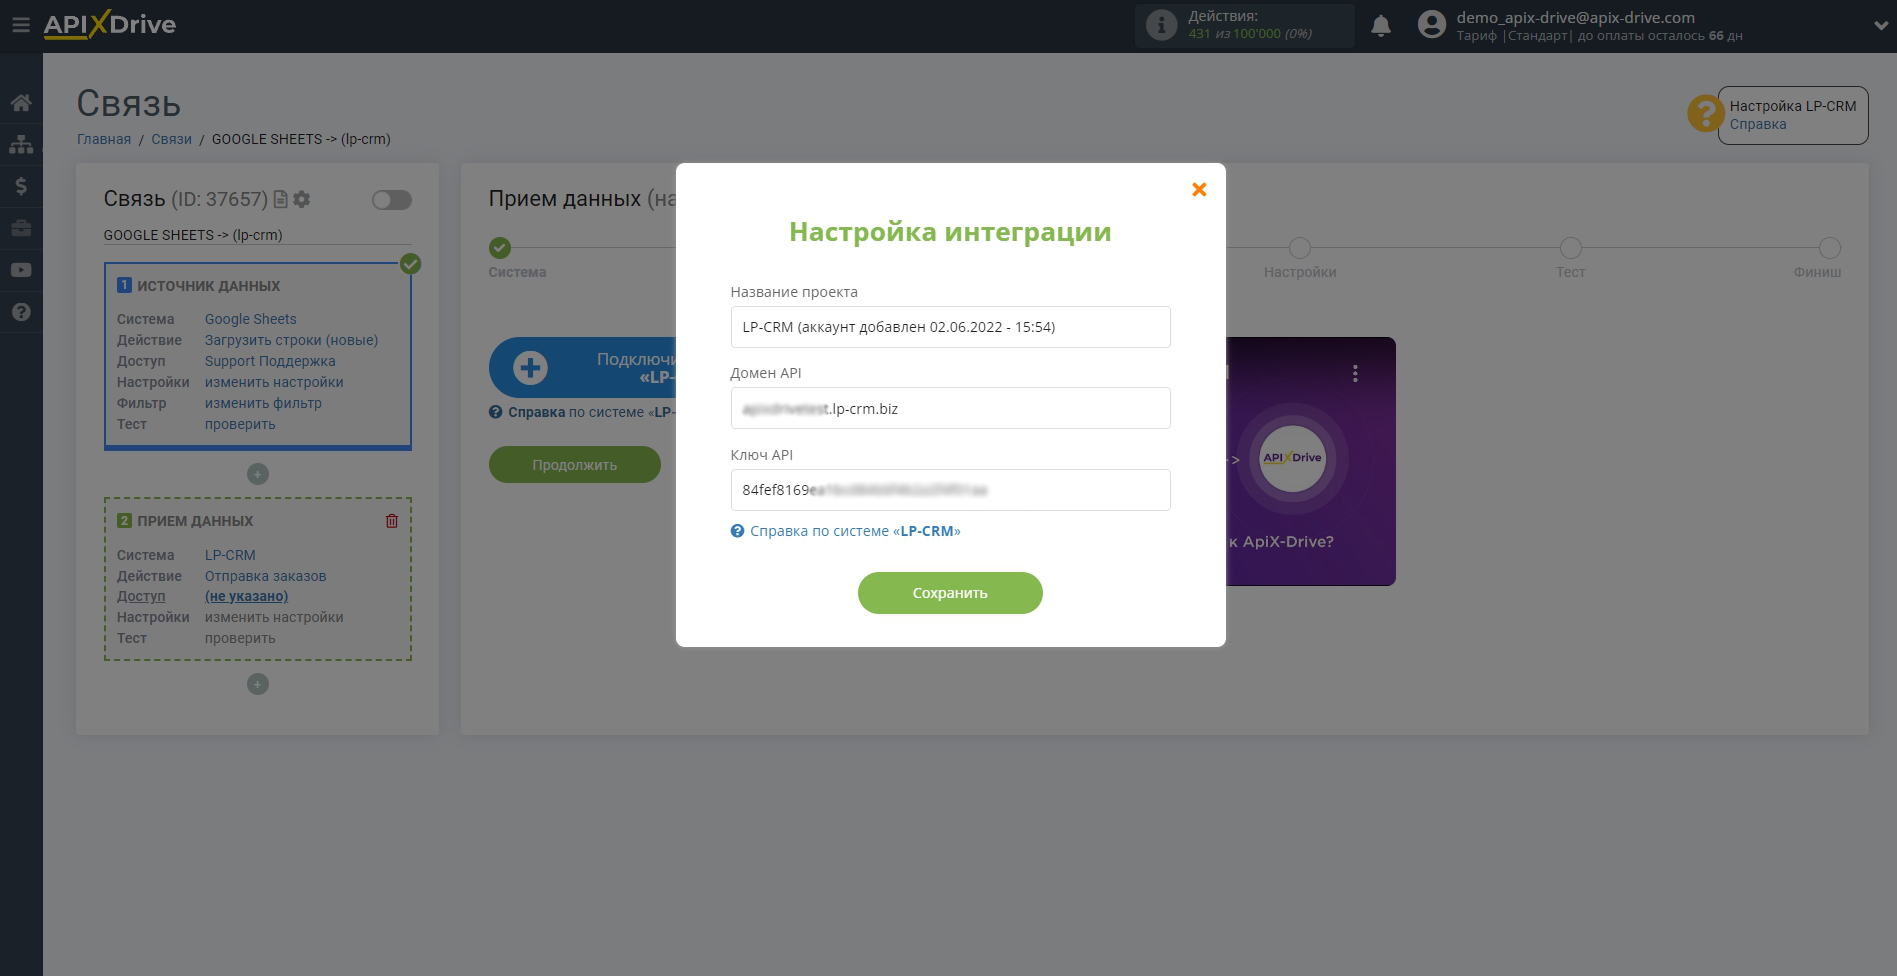The width and height of the screenshot is (1897, 976).
Task: Delete the data receiver with trash icon
Action: coord(392,521)
